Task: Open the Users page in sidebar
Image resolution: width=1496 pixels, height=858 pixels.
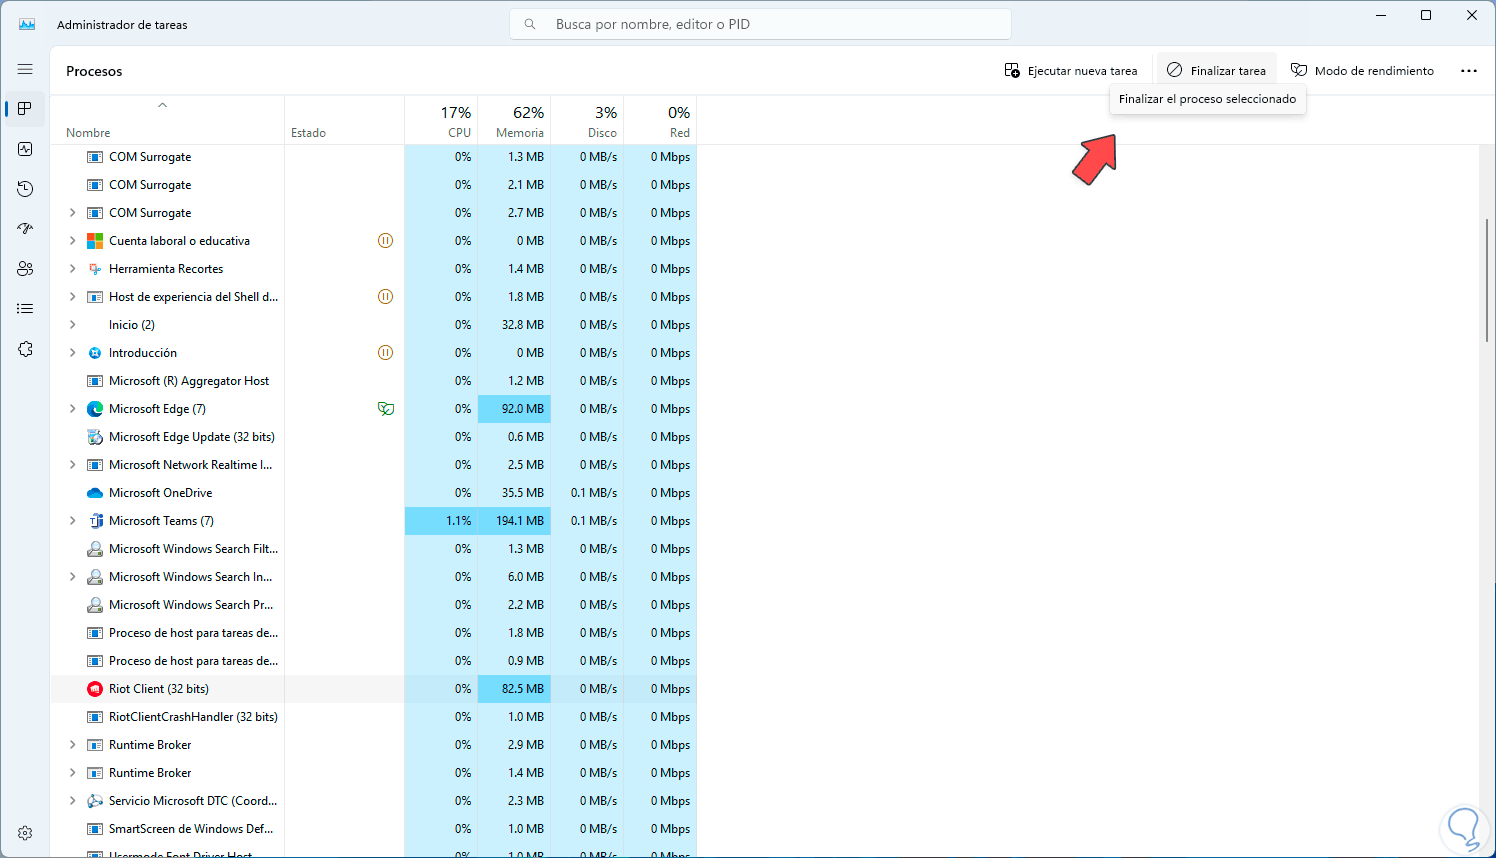Action: point(25,269)
